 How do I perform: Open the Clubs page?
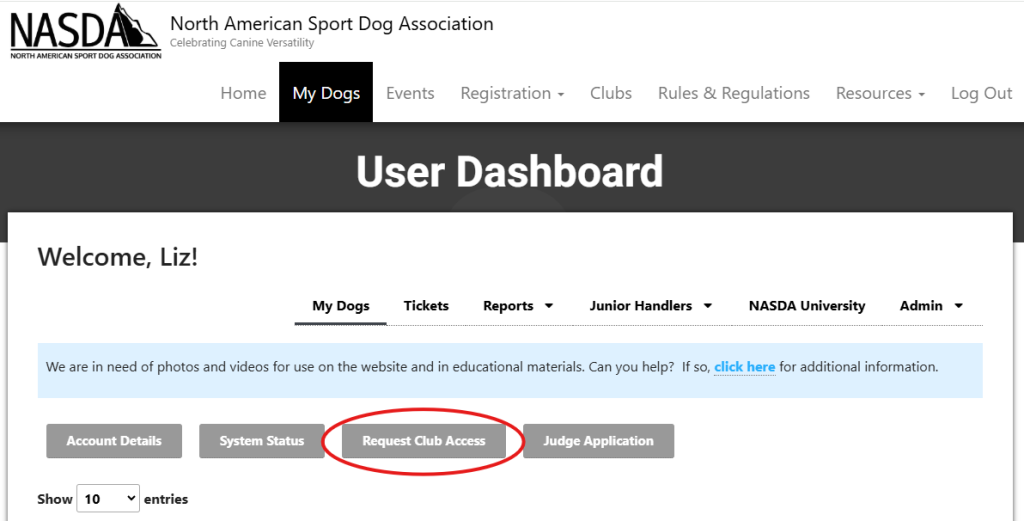(x=611, y=93)
